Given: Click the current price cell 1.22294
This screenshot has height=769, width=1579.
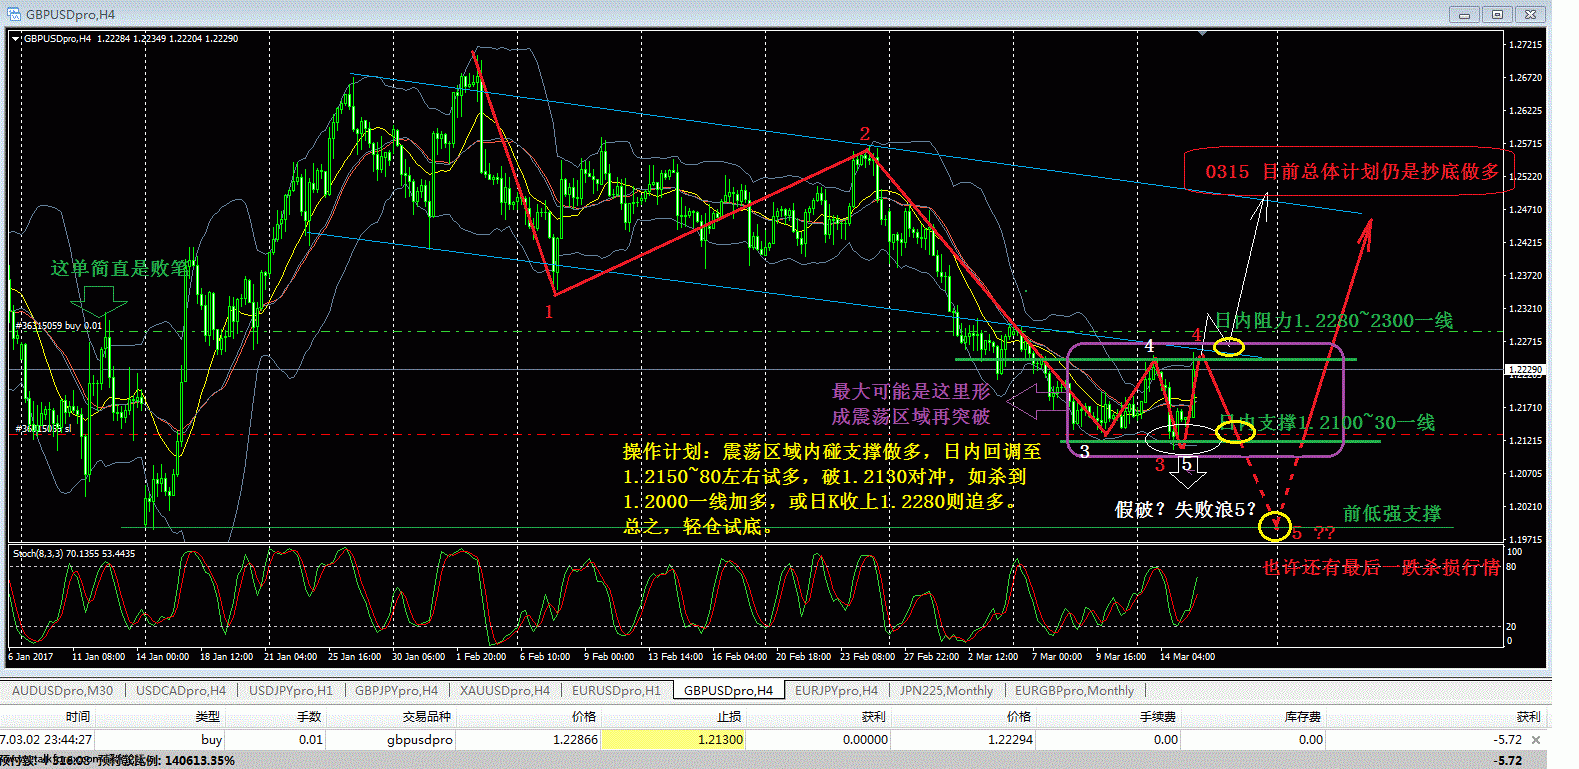Looking at the screenshot, I should click(1010, 740).
